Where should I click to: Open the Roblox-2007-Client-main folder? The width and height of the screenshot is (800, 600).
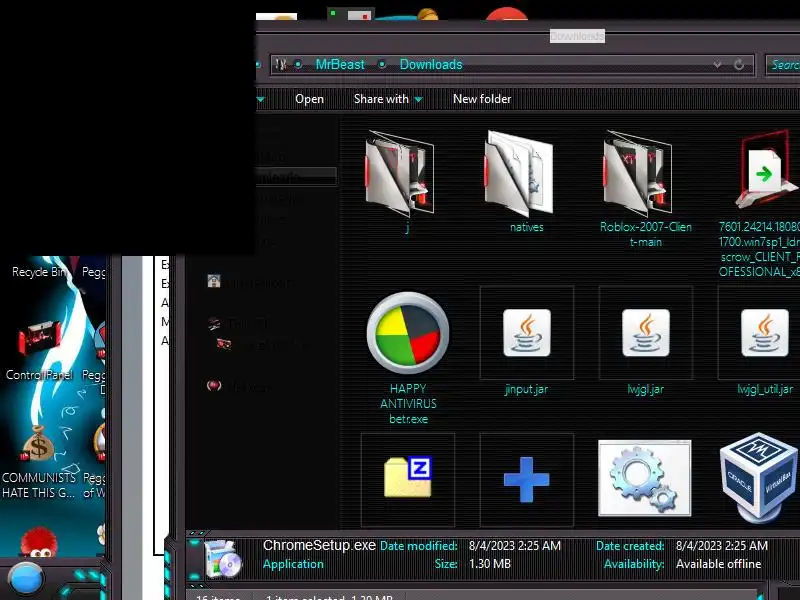(638, 173)
